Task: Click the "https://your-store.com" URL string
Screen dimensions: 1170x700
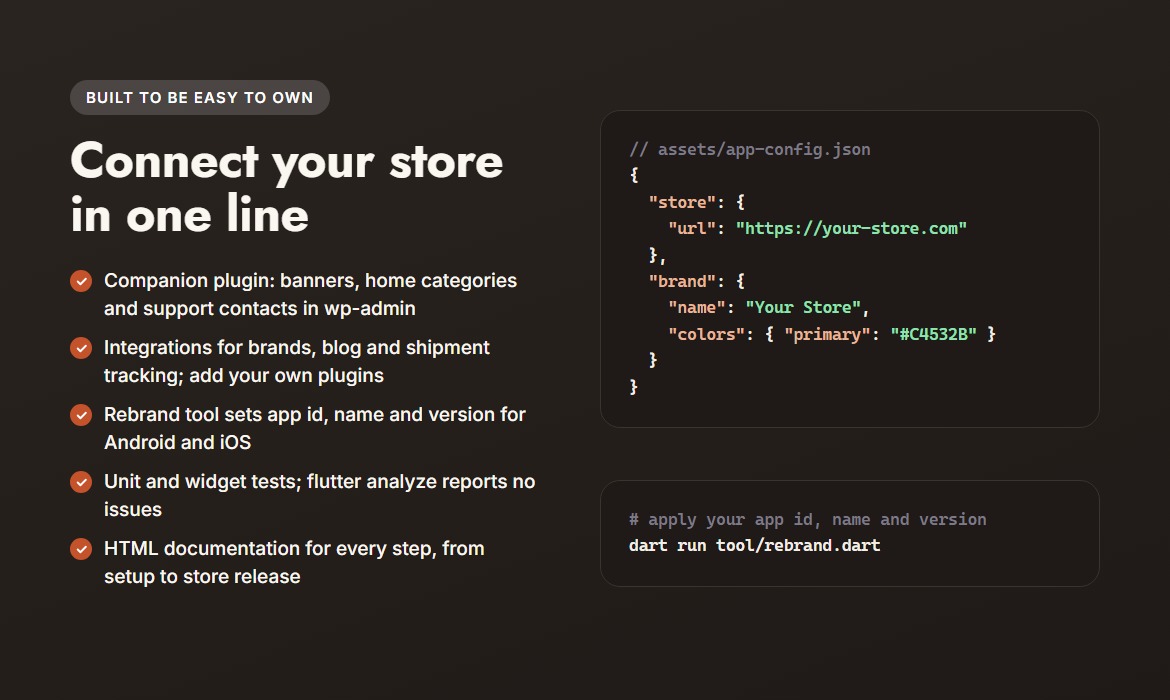Action: coord(851,228)
